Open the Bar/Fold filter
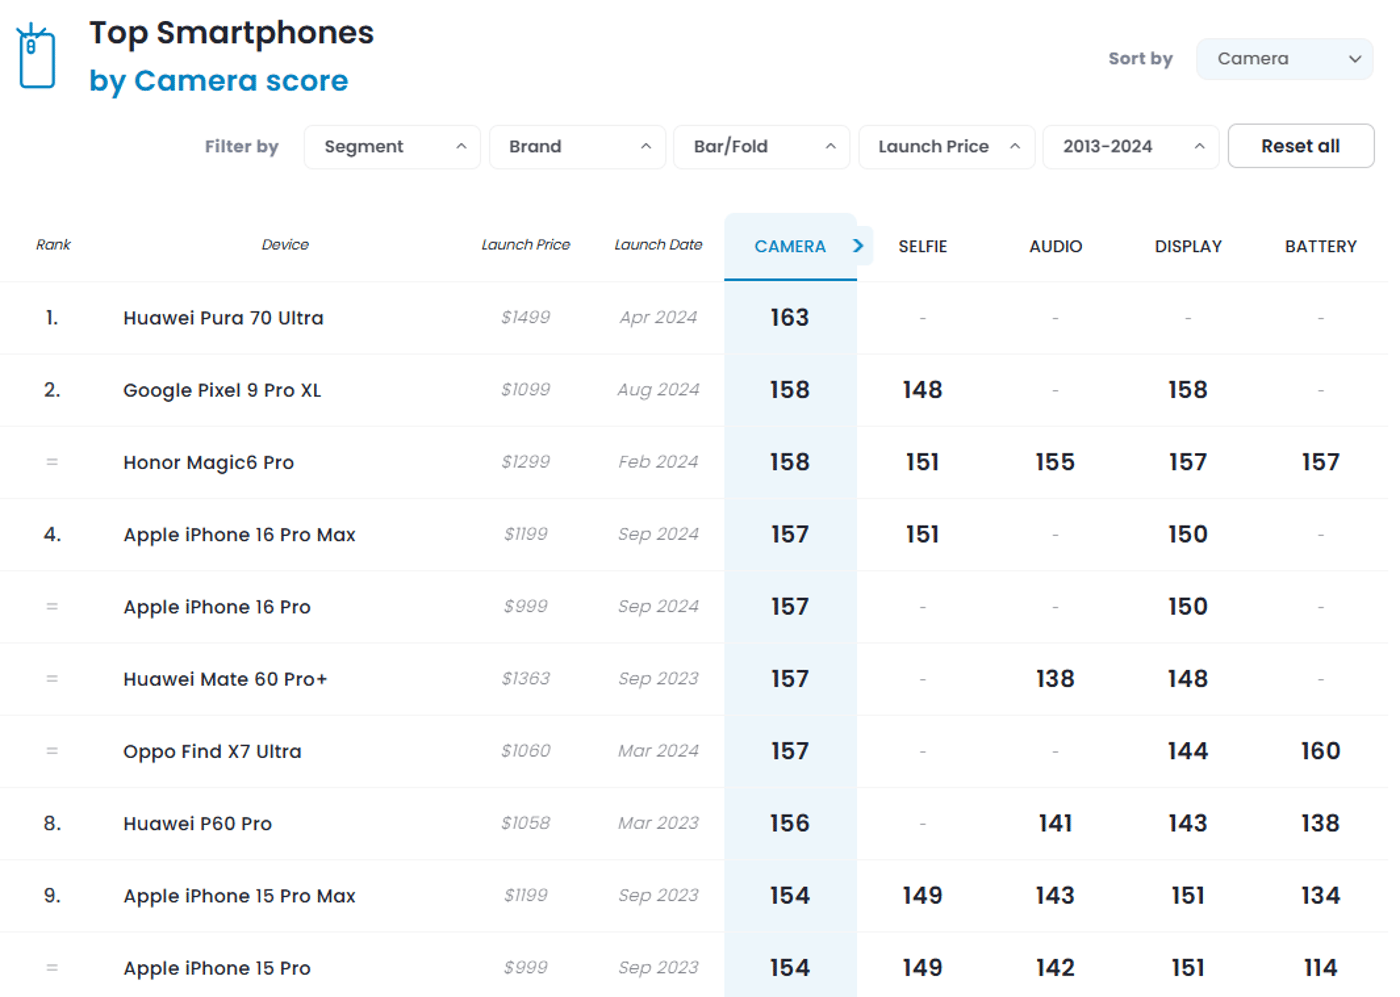The image size is (1400, 997). pyautogui.click(x=761, y=147)
